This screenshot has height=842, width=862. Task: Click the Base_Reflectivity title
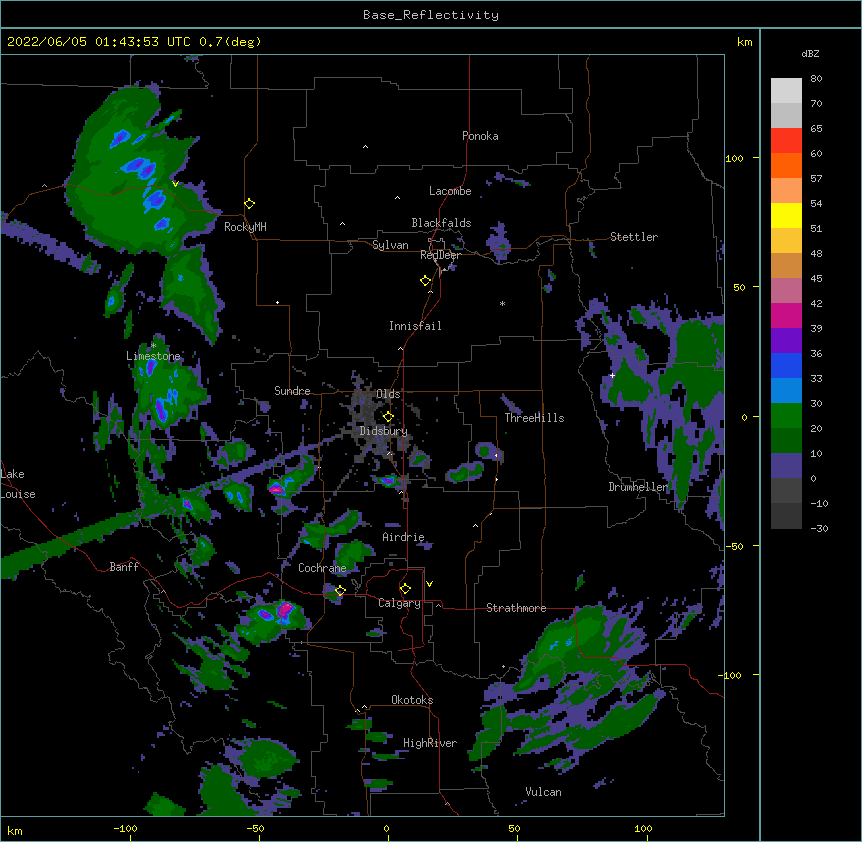(431, 15)
